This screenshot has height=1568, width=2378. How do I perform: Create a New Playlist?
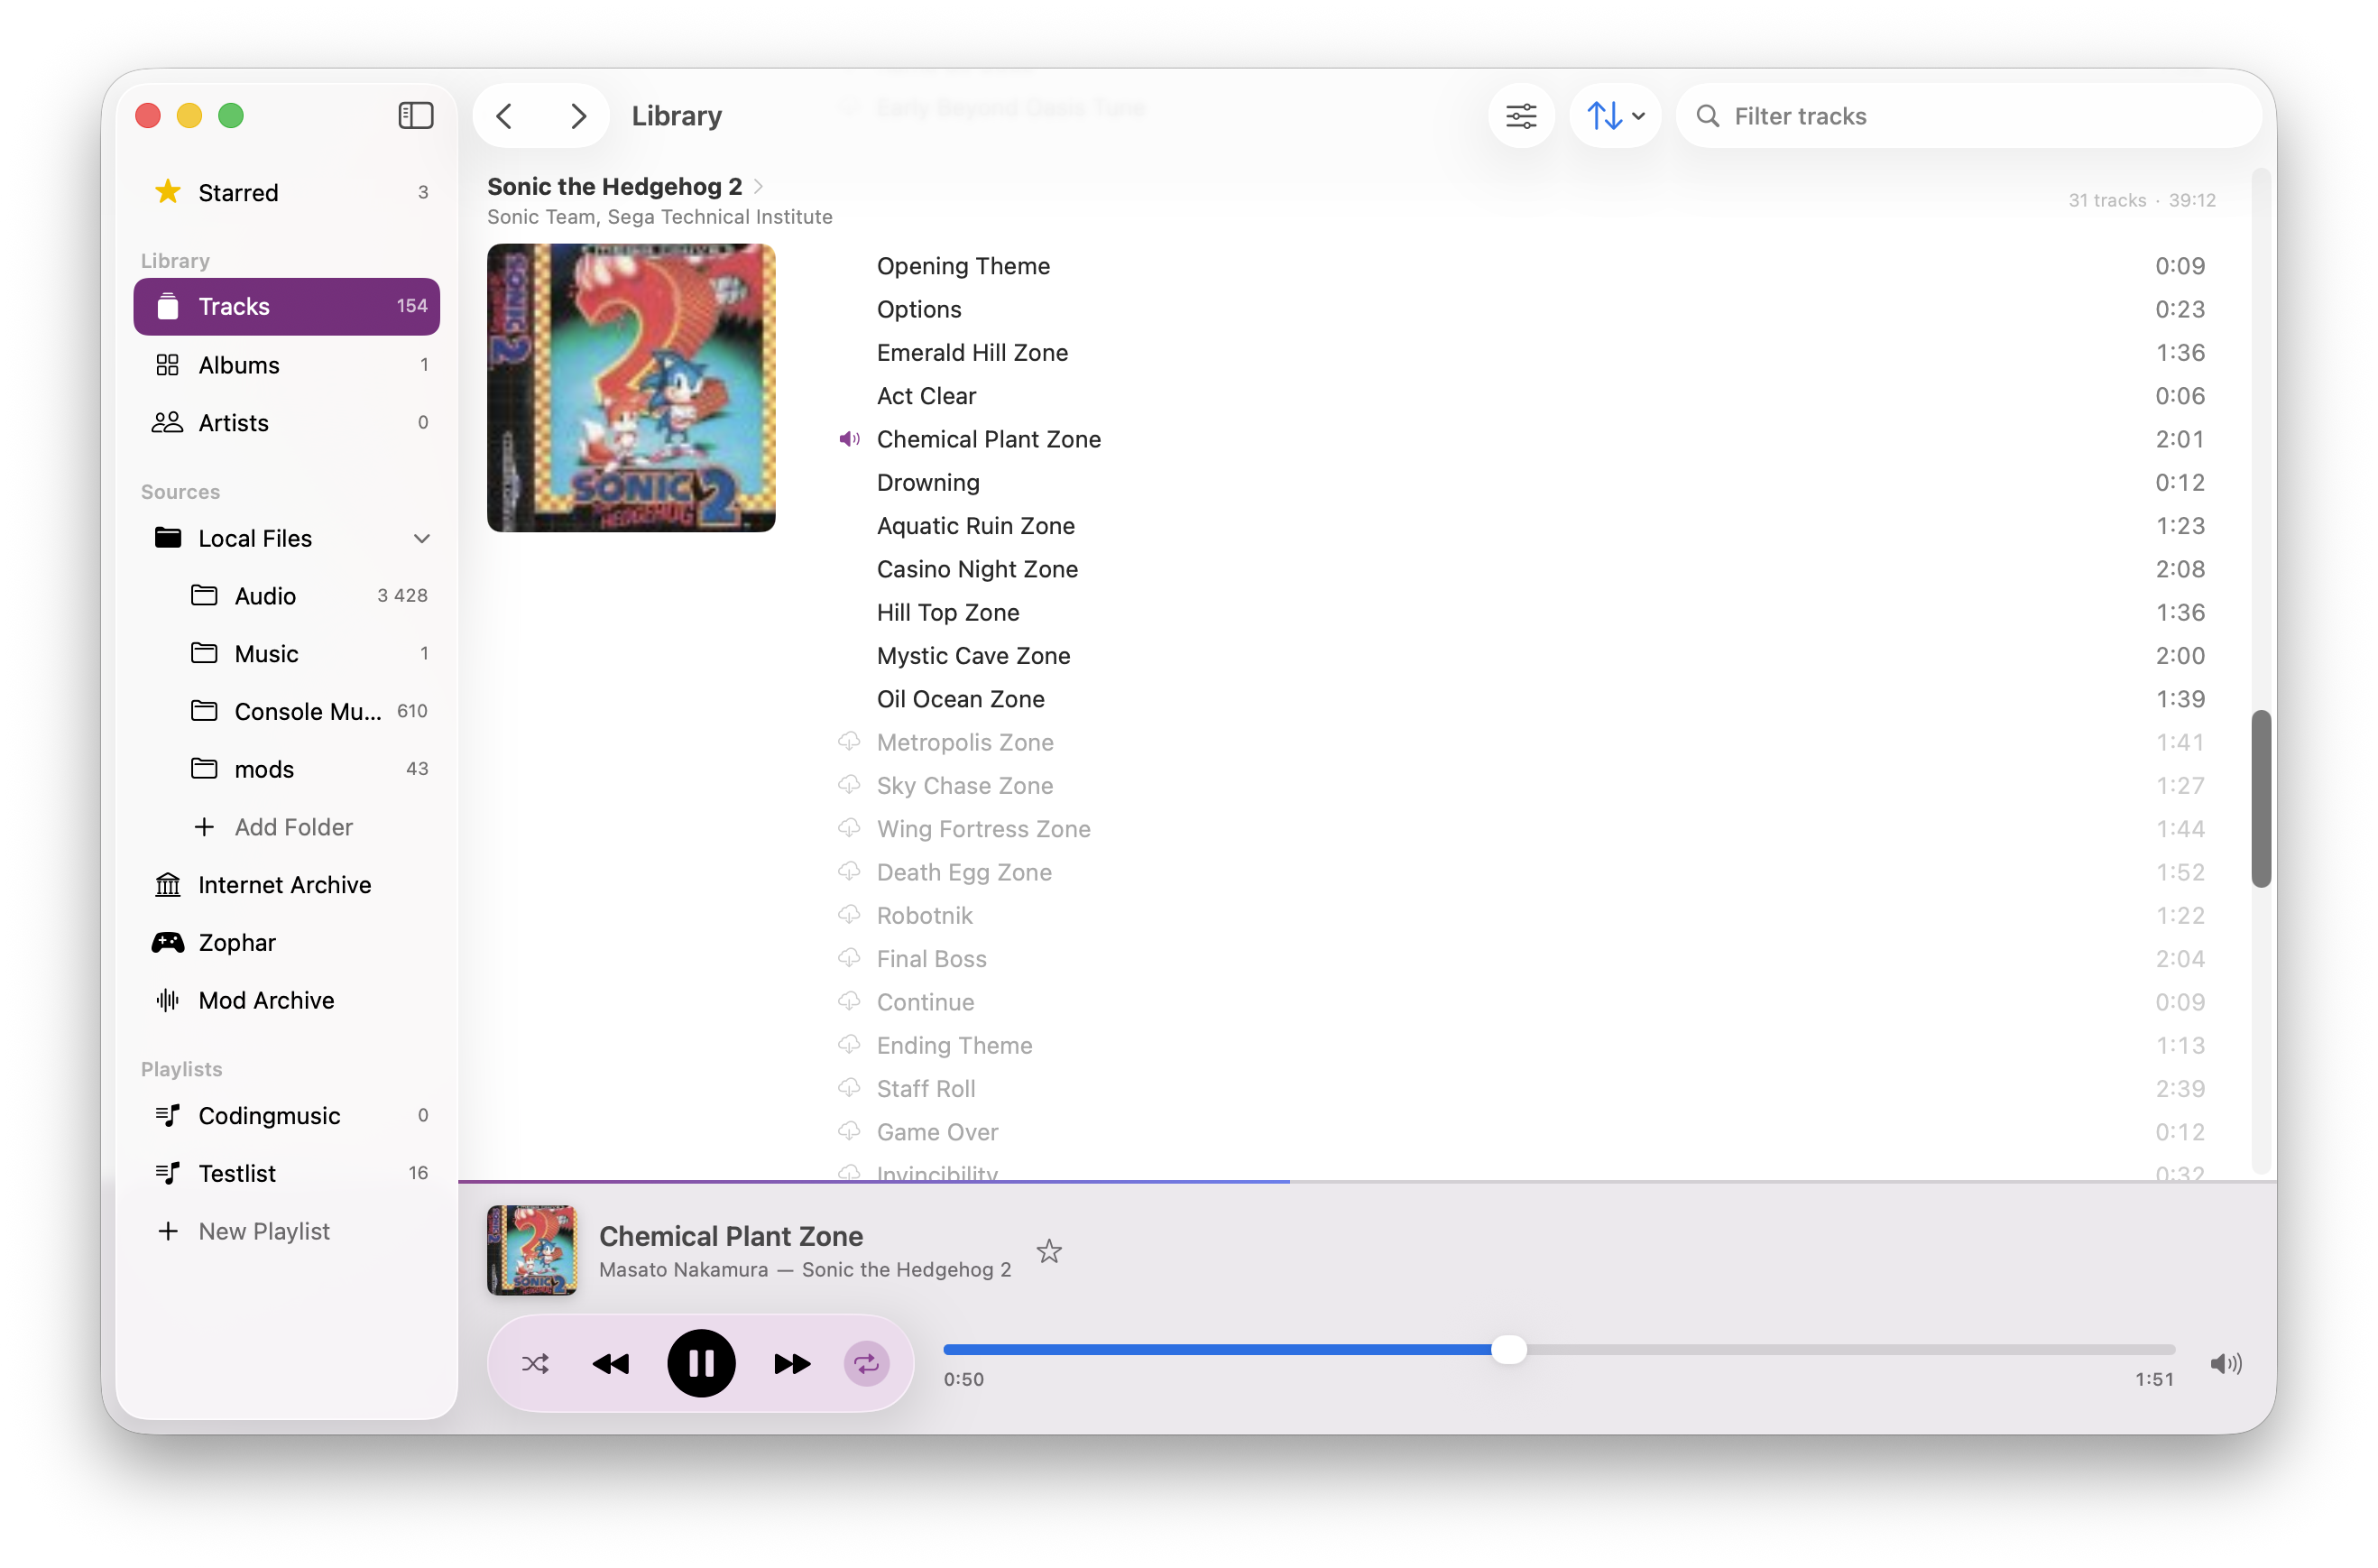point(264,1231)
